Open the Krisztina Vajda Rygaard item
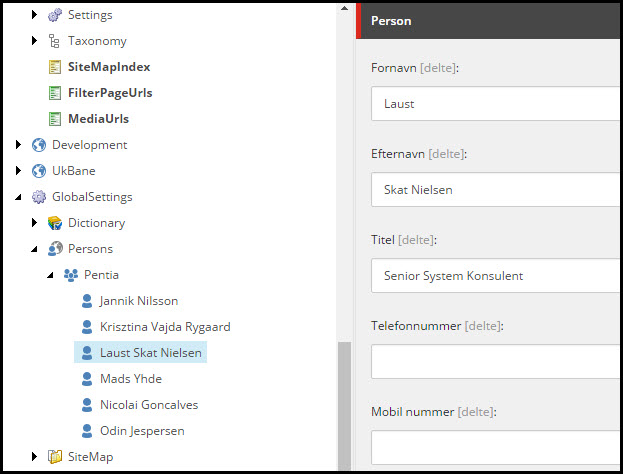The image size is (623, 474). pos(166,327)
